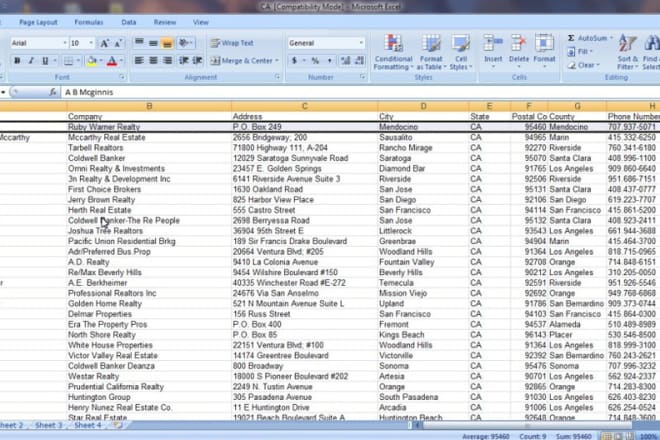The width and height of the screenshot is (660, 440).
Task: Toggle Top Align for the cell
Action: 139,43
